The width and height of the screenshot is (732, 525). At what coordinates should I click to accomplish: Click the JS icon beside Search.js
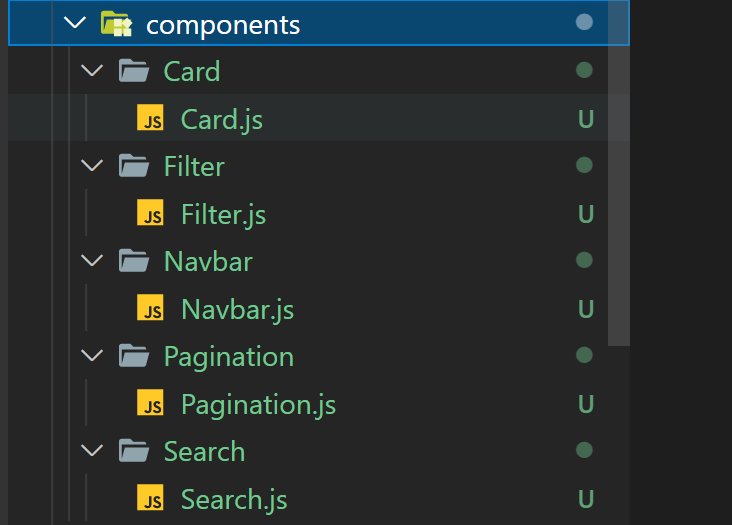tap(150, 497)
